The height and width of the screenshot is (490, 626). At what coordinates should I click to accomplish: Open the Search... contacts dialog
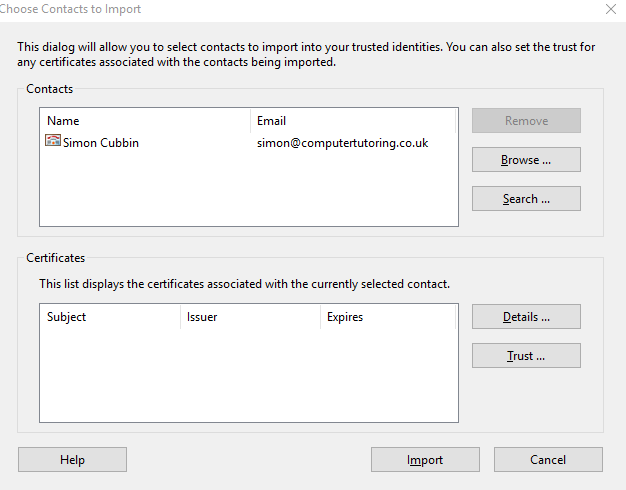click(526, 198)
